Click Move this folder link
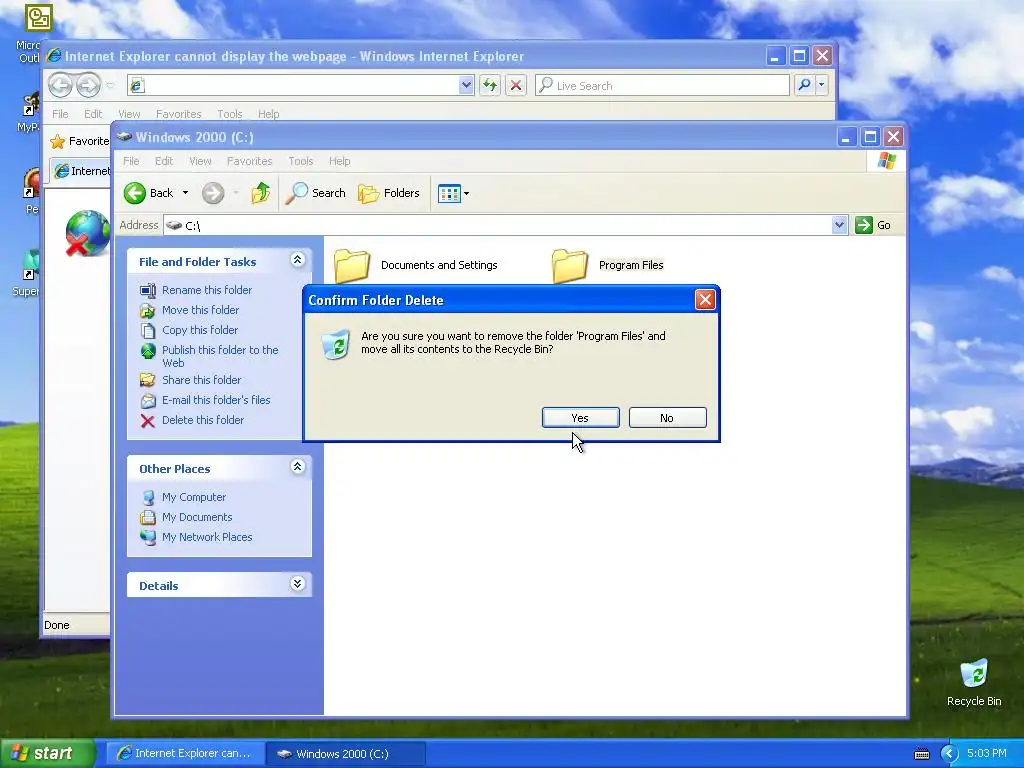The width and height of the screenshot is (1024, 768). tap(200, 310)
